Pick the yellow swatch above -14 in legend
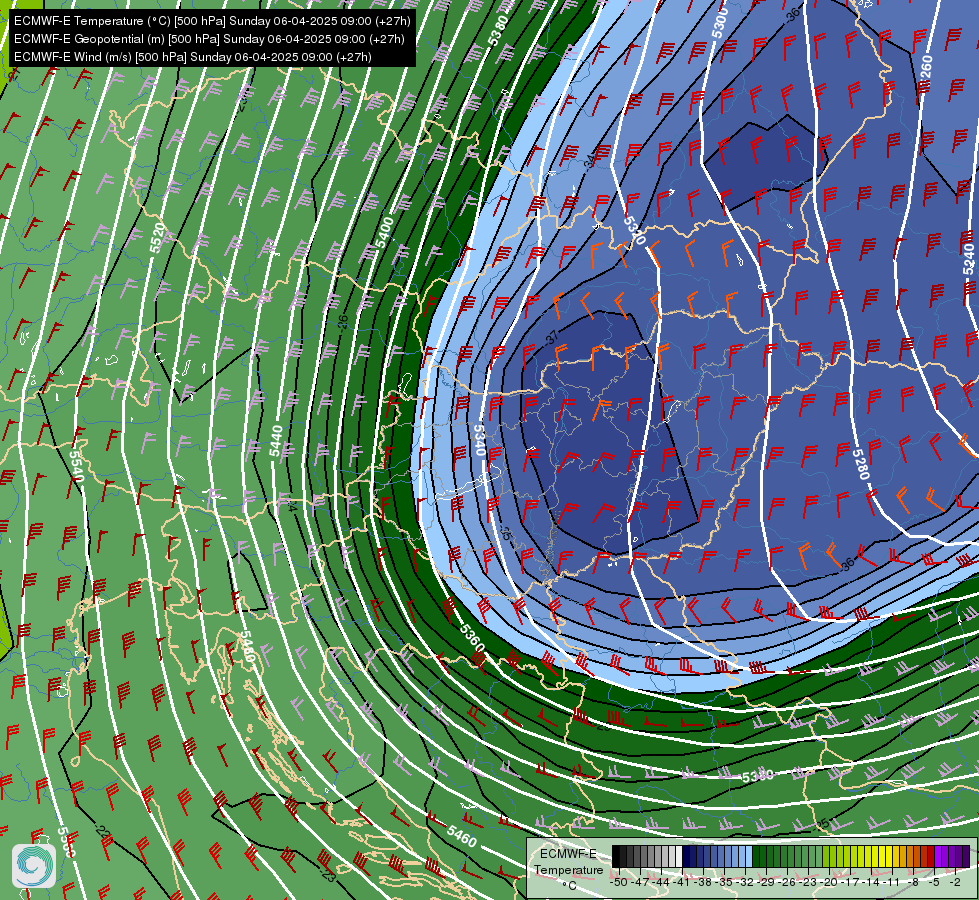Viewport: 979px width, 900px height. (875, 856)
